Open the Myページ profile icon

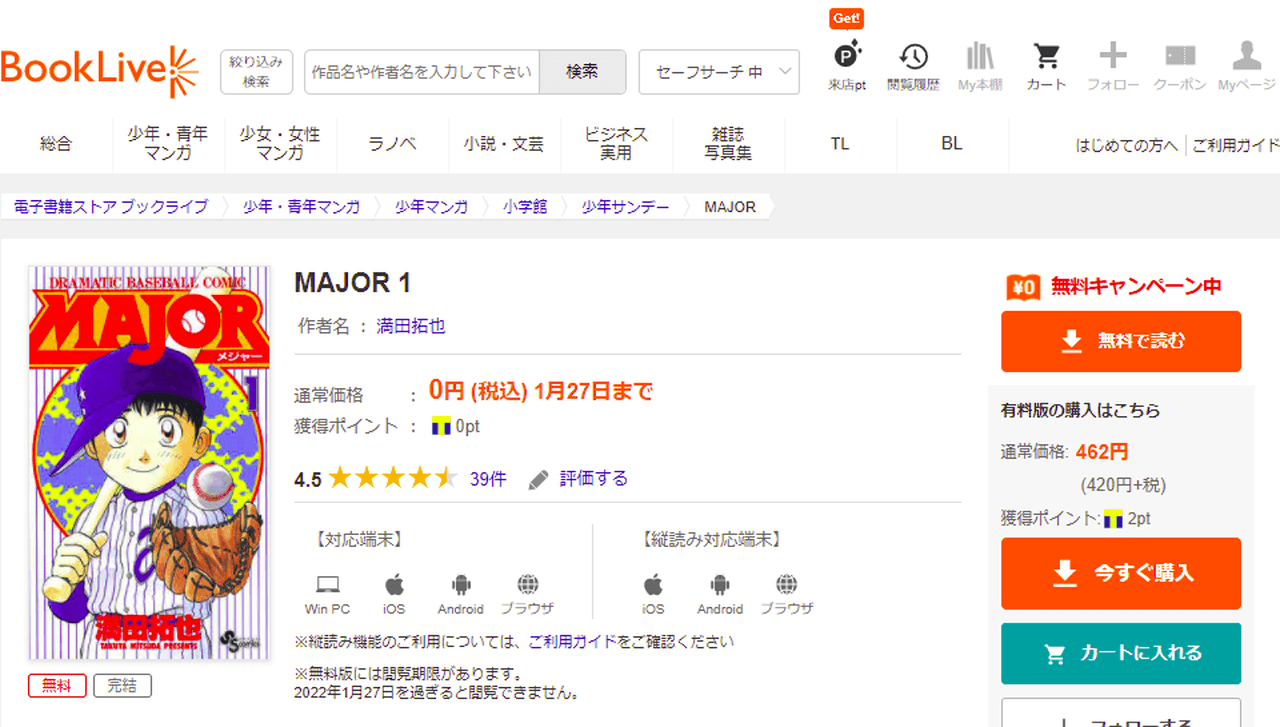coord(1246,57)
